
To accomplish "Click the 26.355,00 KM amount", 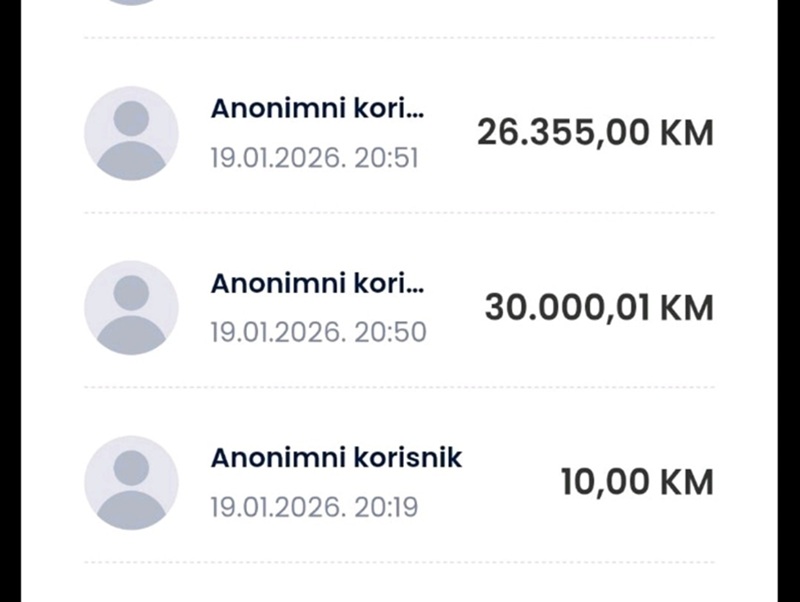I will coord(595,133).
